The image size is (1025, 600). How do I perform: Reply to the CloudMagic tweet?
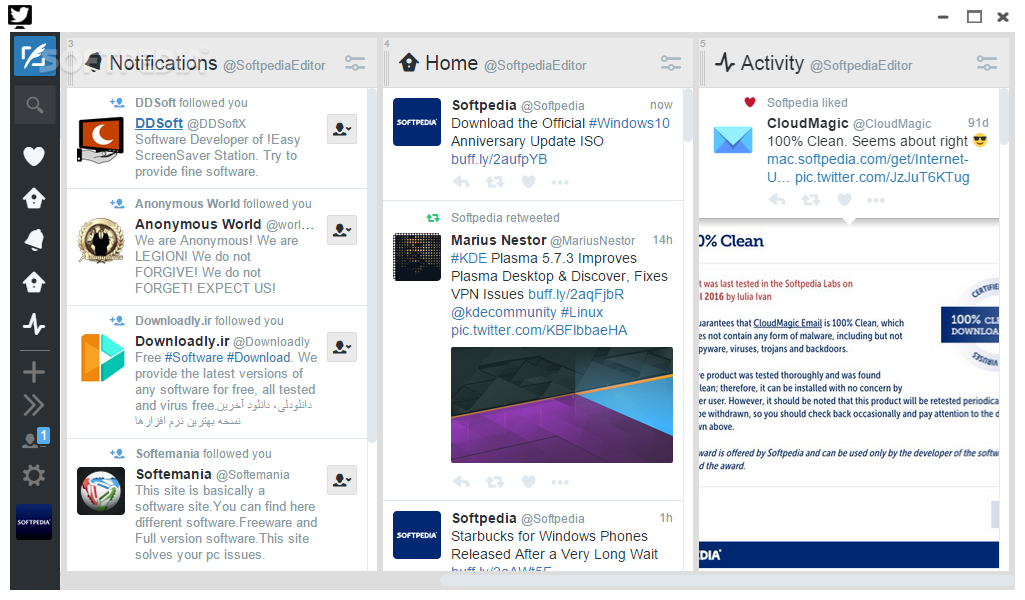[777, 200]
